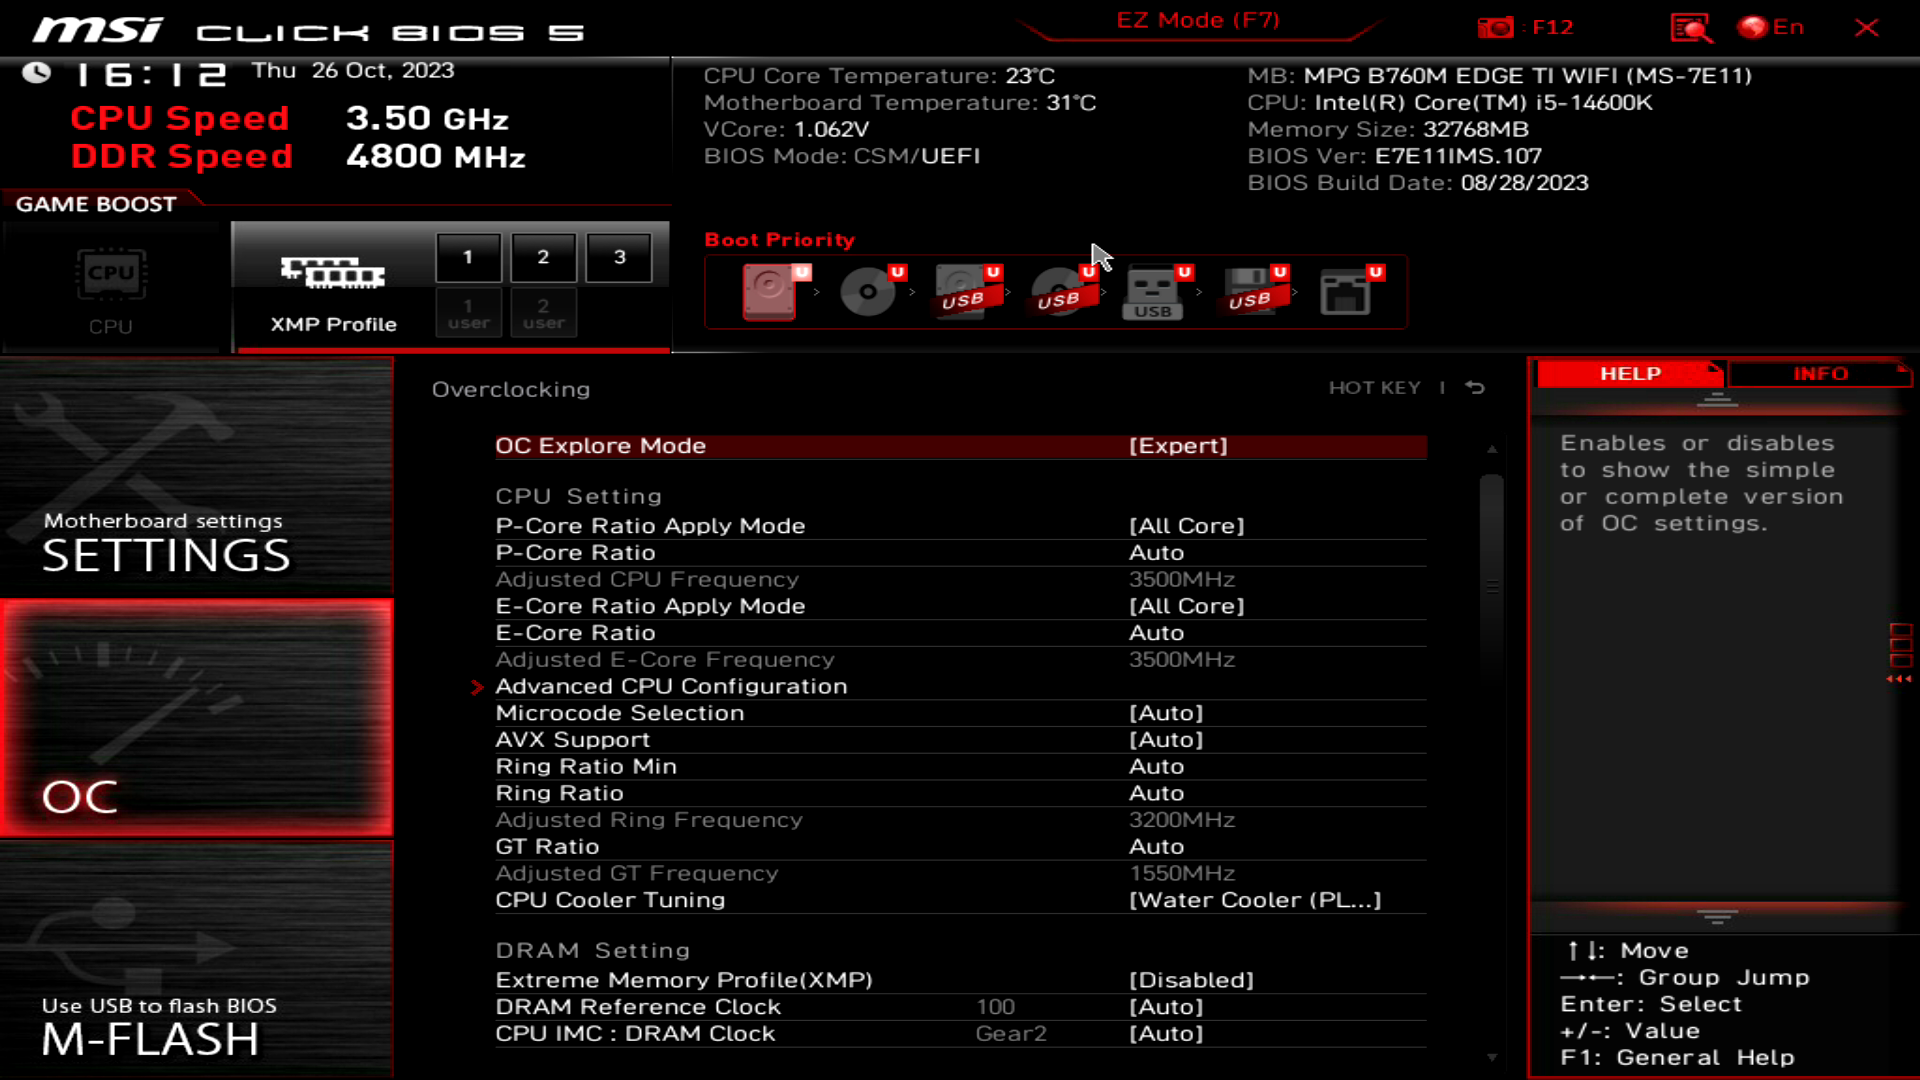Open the OC Explore Mode Expert dropdown
Screen dimensions: 1920x1080
click(x=1178, y=446)
